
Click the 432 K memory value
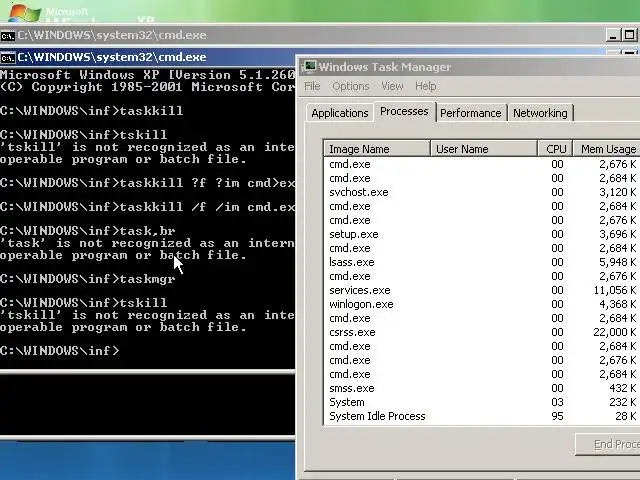click(622, 388)
